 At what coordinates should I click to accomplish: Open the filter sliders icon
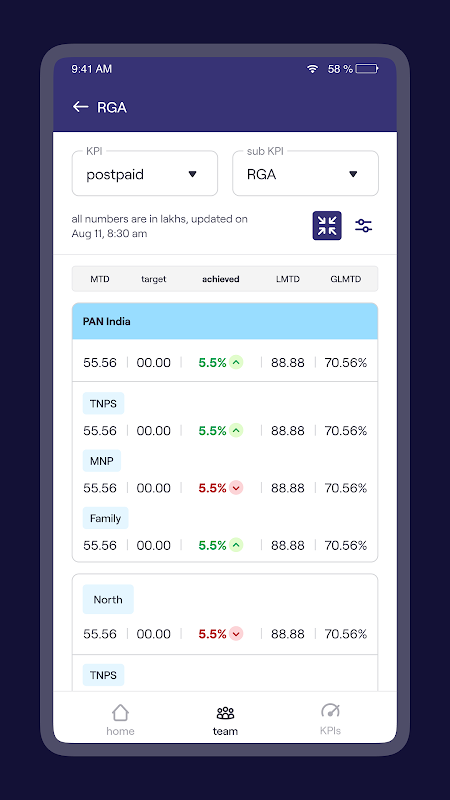point(363,226)
